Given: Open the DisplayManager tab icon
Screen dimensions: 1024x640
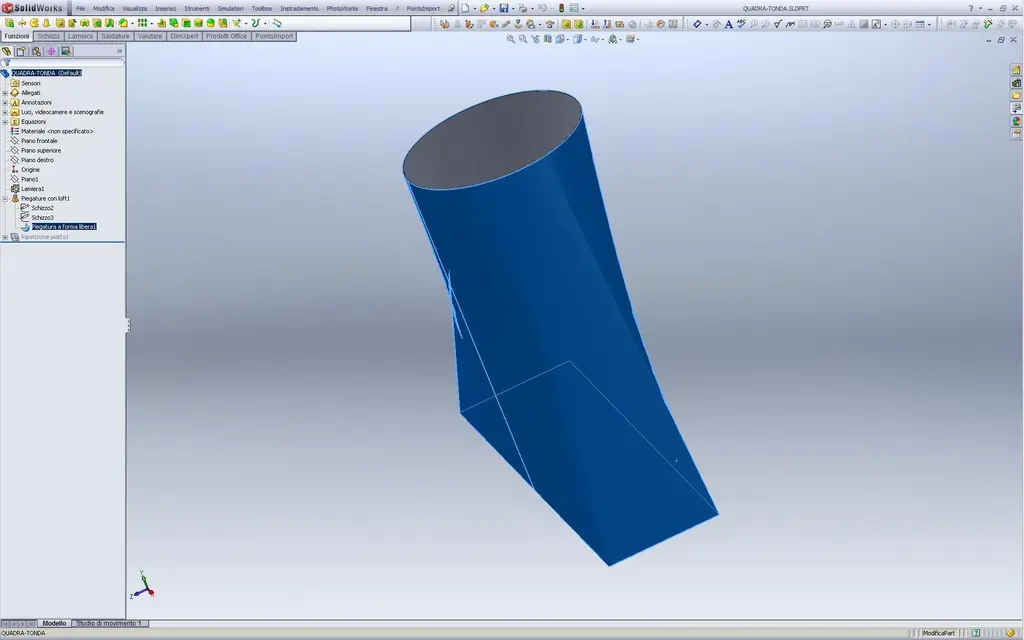Looking at the screenshot, I should click(66, 51).
